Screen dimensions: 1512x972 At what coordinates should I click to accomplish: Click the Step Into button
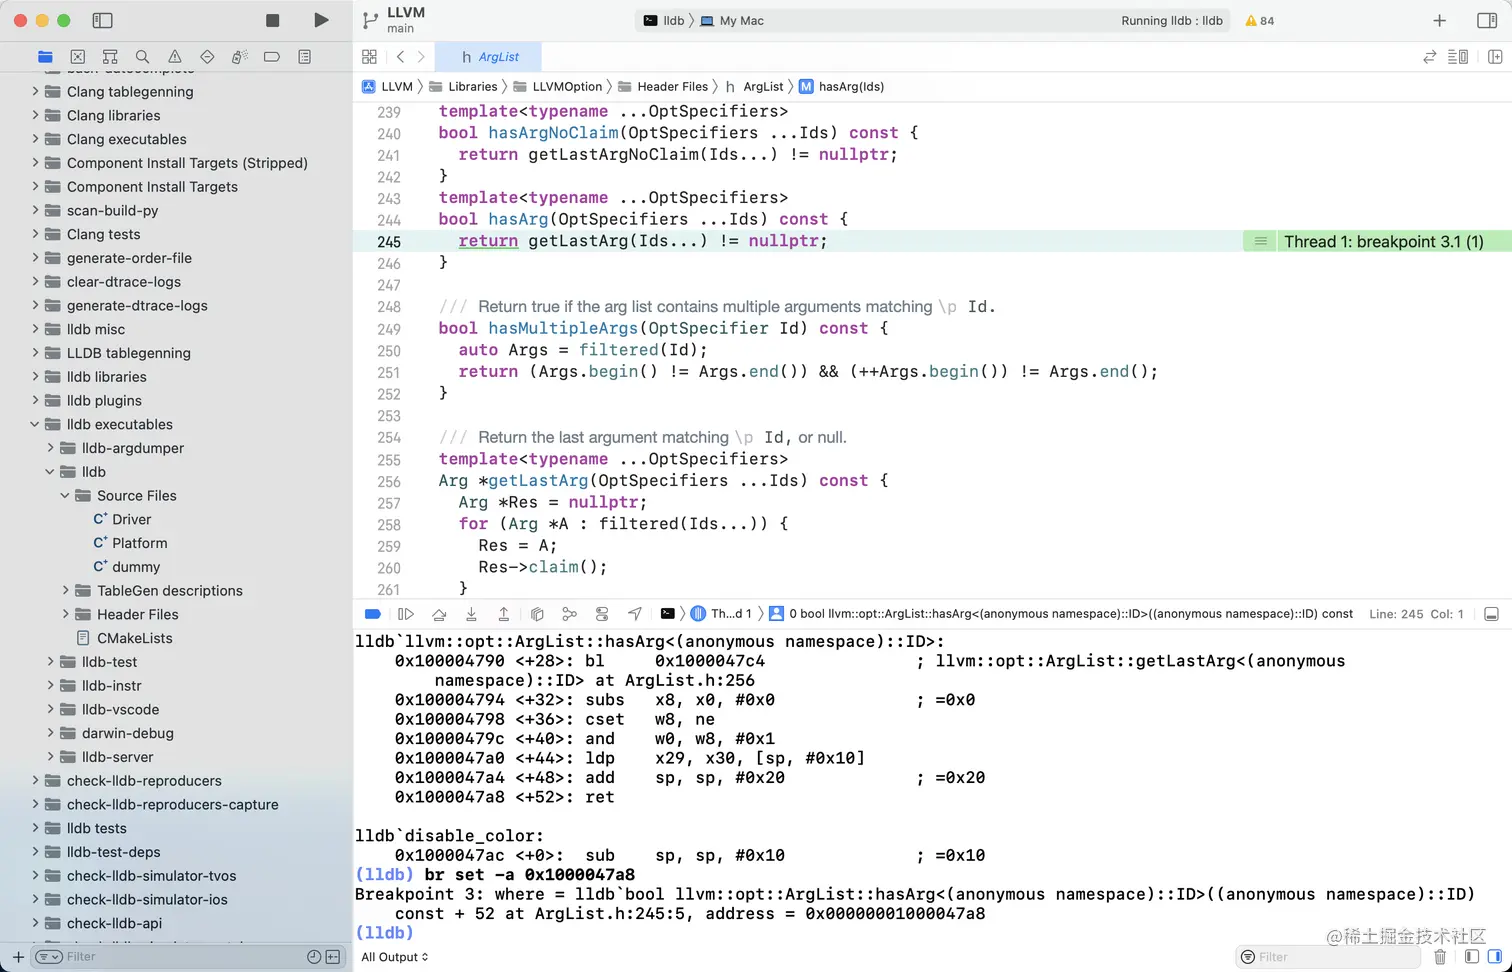(x=471, y=614)
